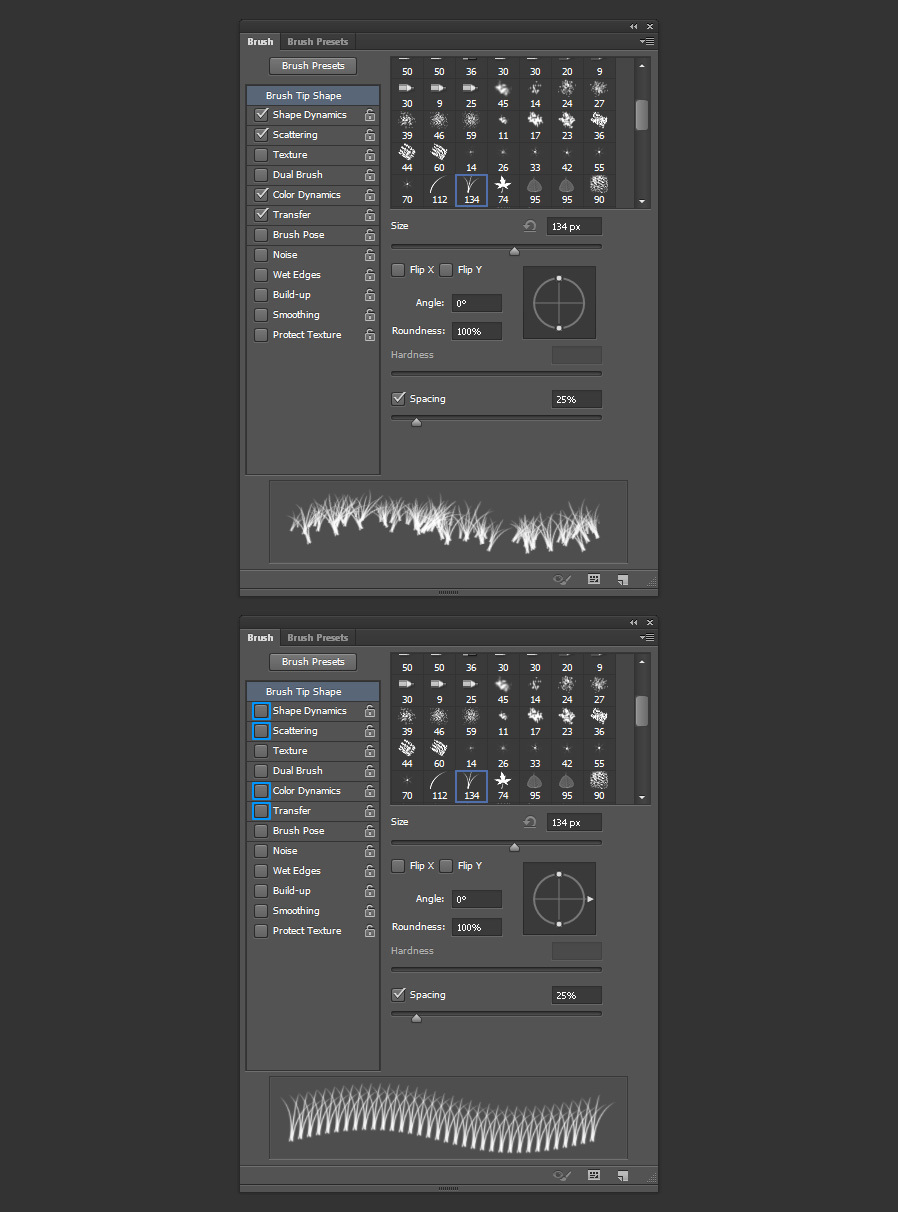Lock Wet Edges setting in lower panel
898x1212 pixels.
[x=370, y=871]
